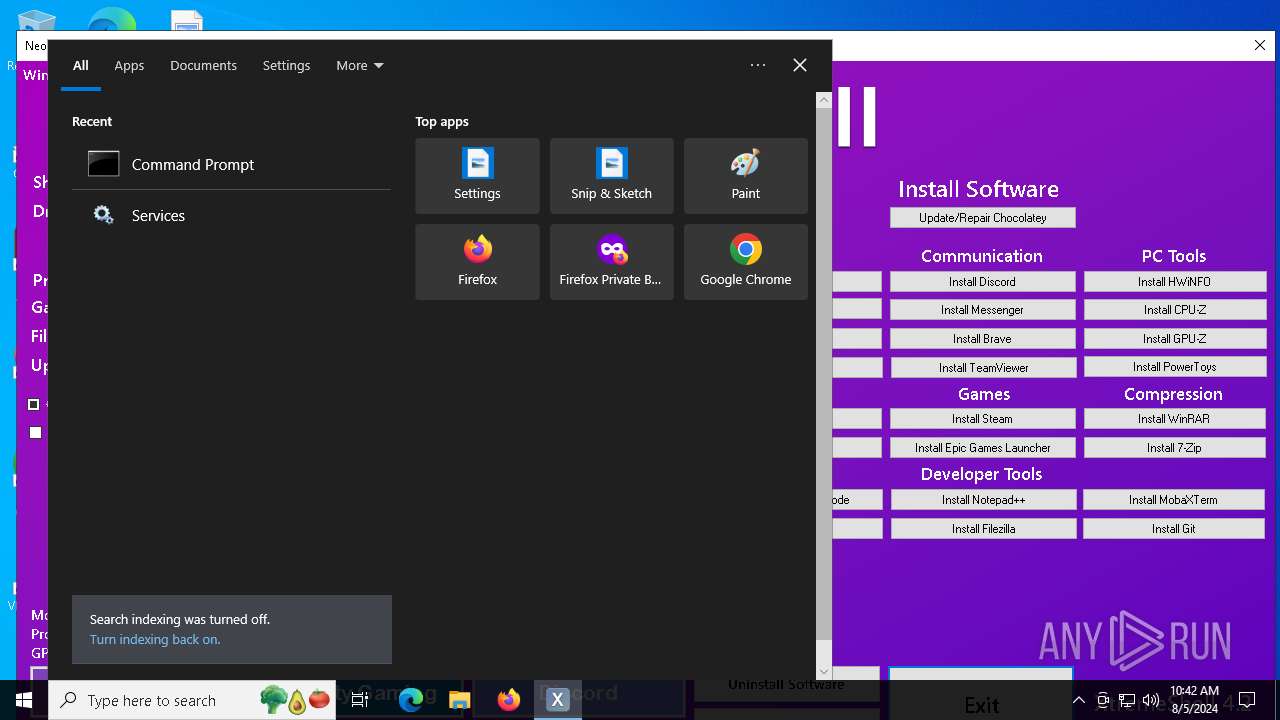This screenshot has height=720, width=1280.
Task: Click Install Discord button
Action: point(982,282)
